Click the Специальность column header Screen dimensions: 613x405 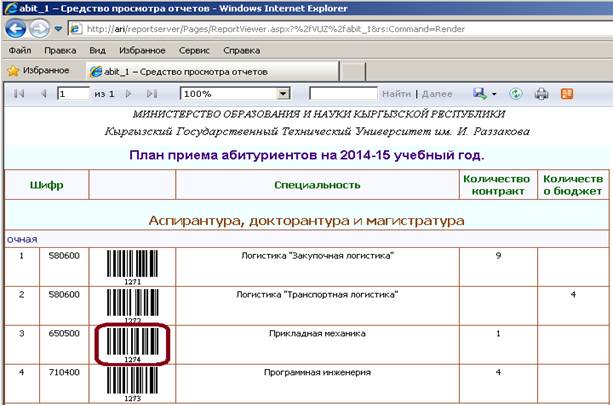(317, 185)
